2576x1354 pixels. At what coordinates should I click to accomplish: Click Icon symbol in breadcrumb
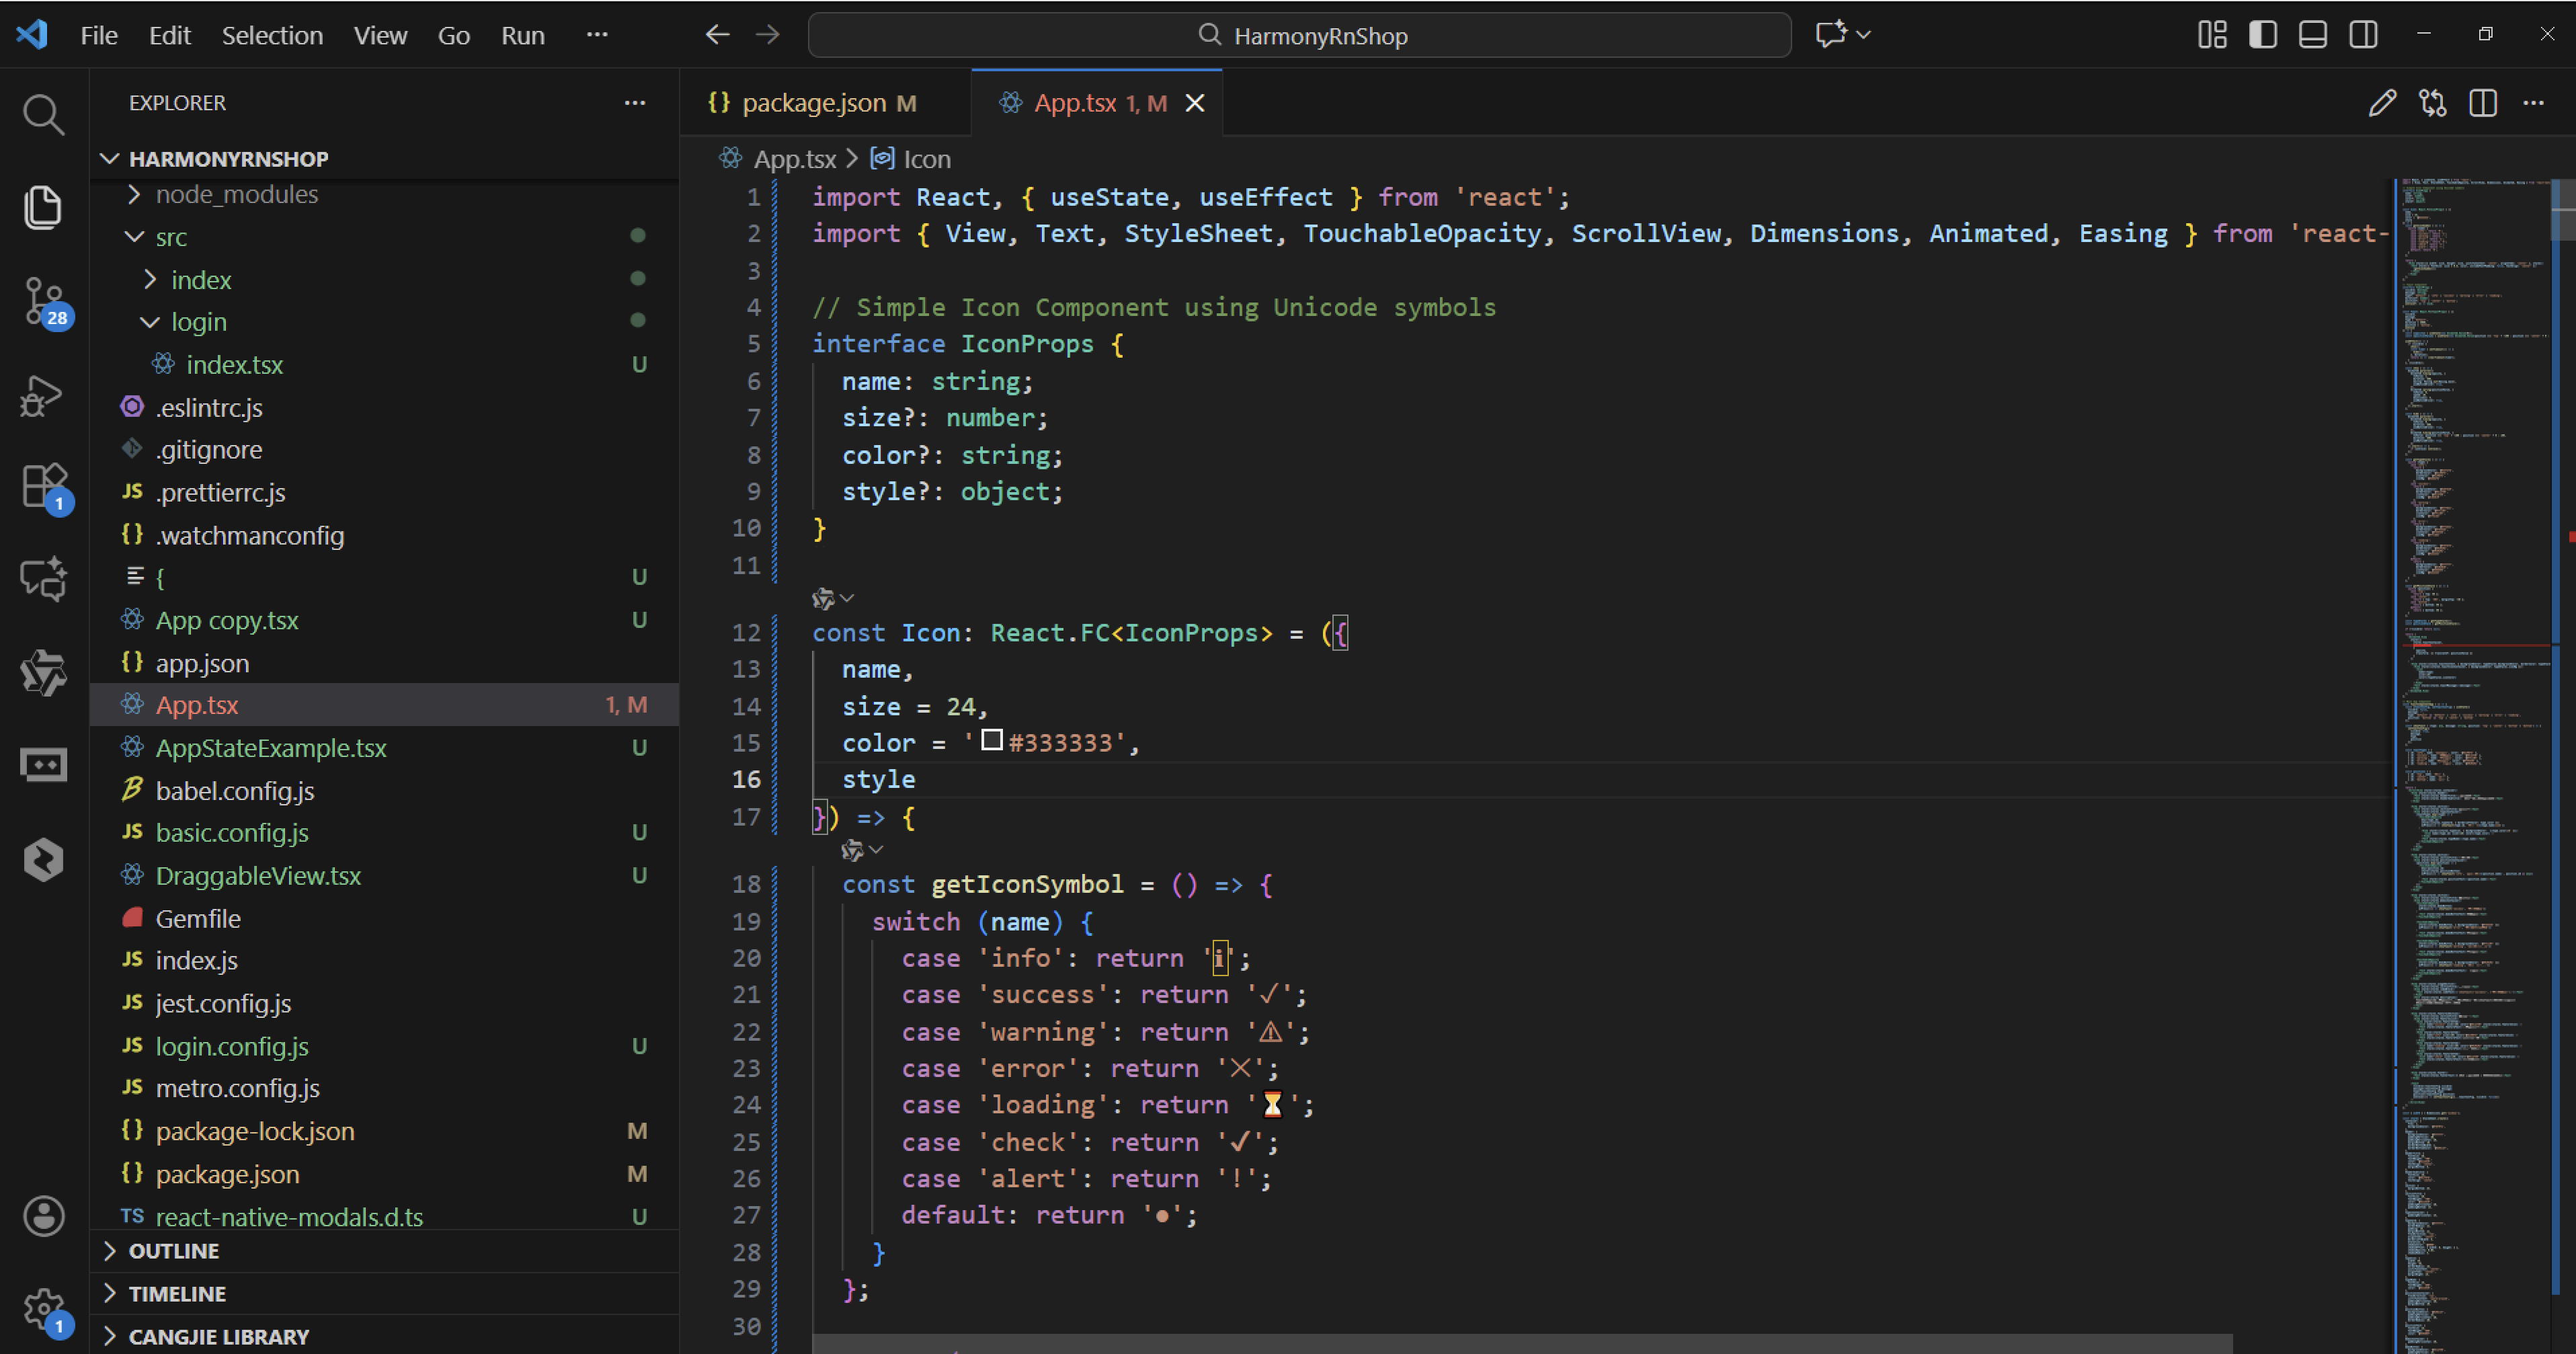926,159
